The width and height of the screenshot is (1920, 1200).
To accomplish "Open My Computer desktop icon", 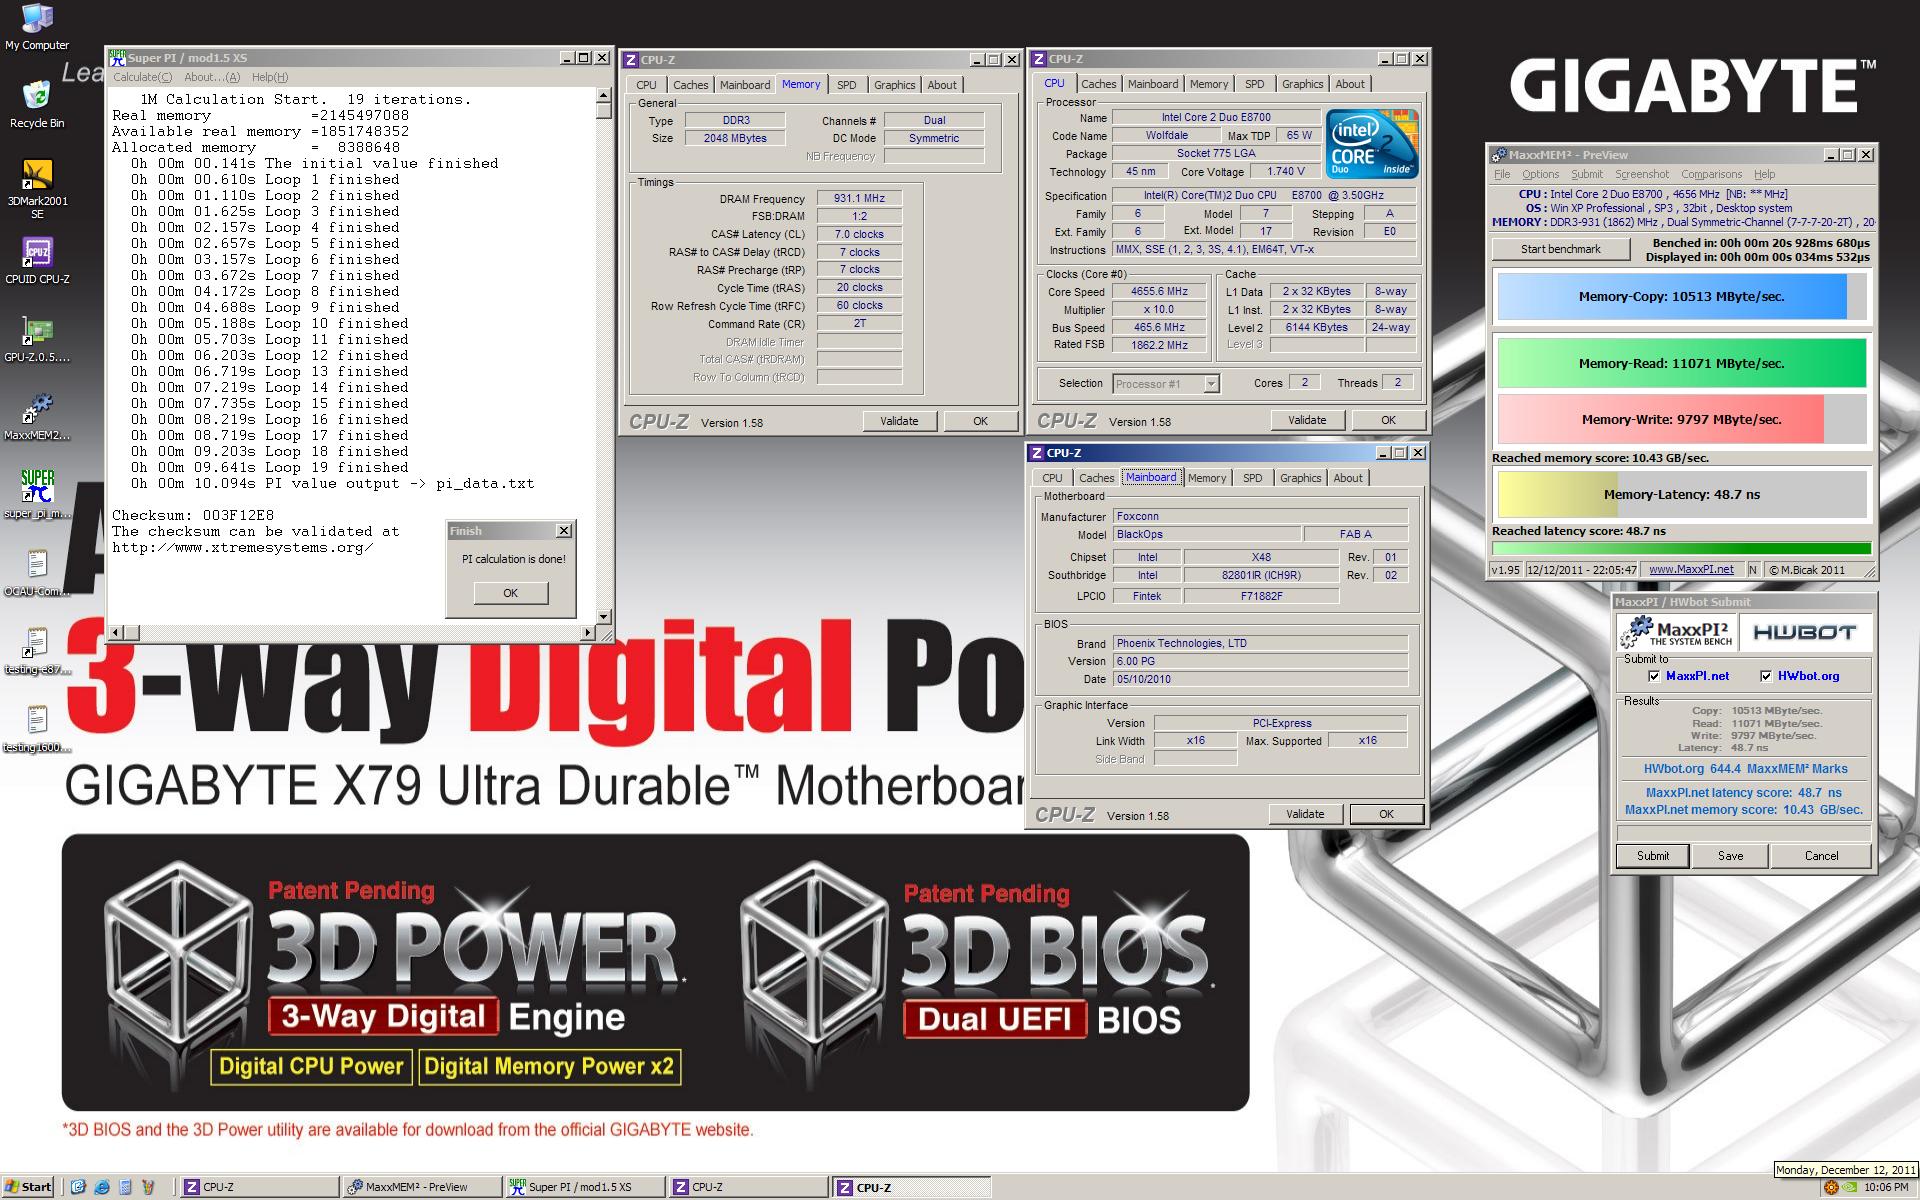I will click(x=37, y=27).
